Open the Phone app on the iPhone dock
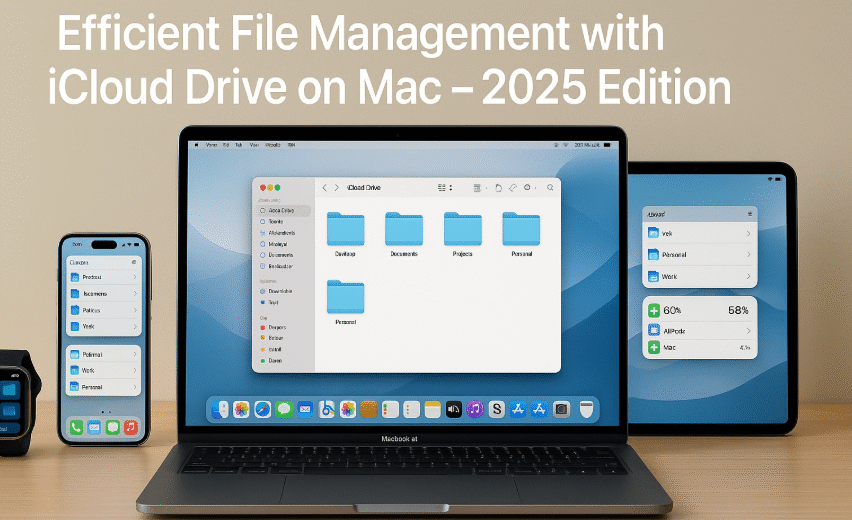 [76, 427]
